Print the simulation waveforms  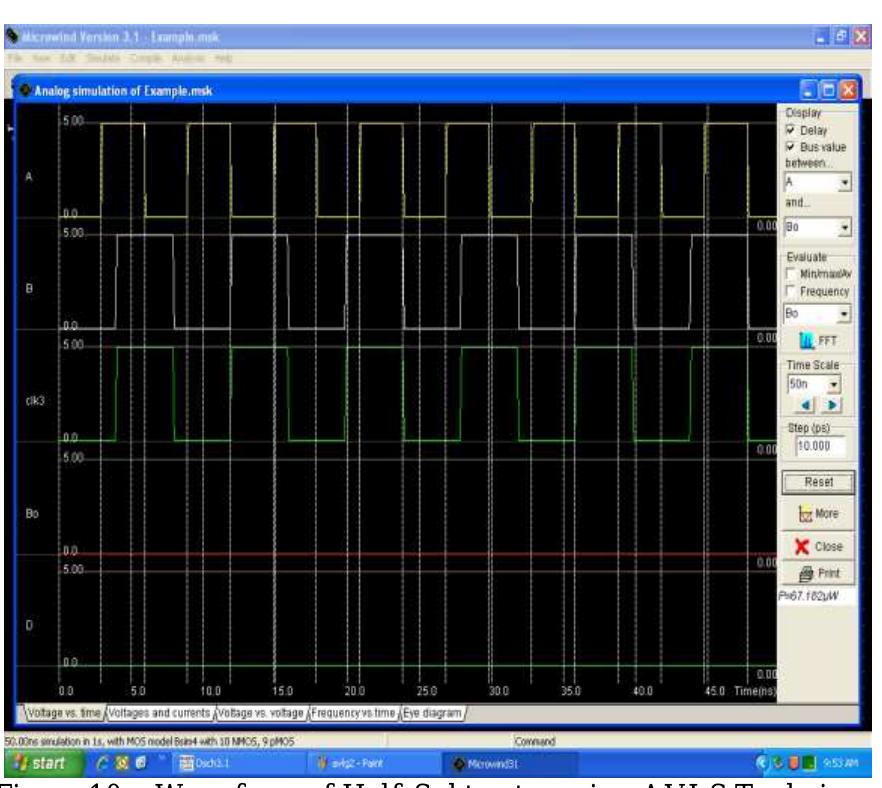[x=818, y=573]
